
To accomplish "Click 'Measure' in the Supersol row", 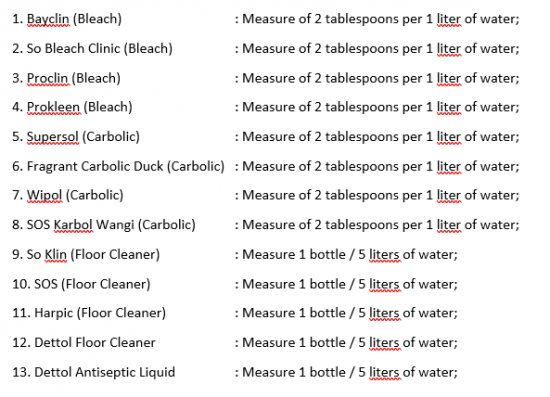I will [x=269, y=137].
